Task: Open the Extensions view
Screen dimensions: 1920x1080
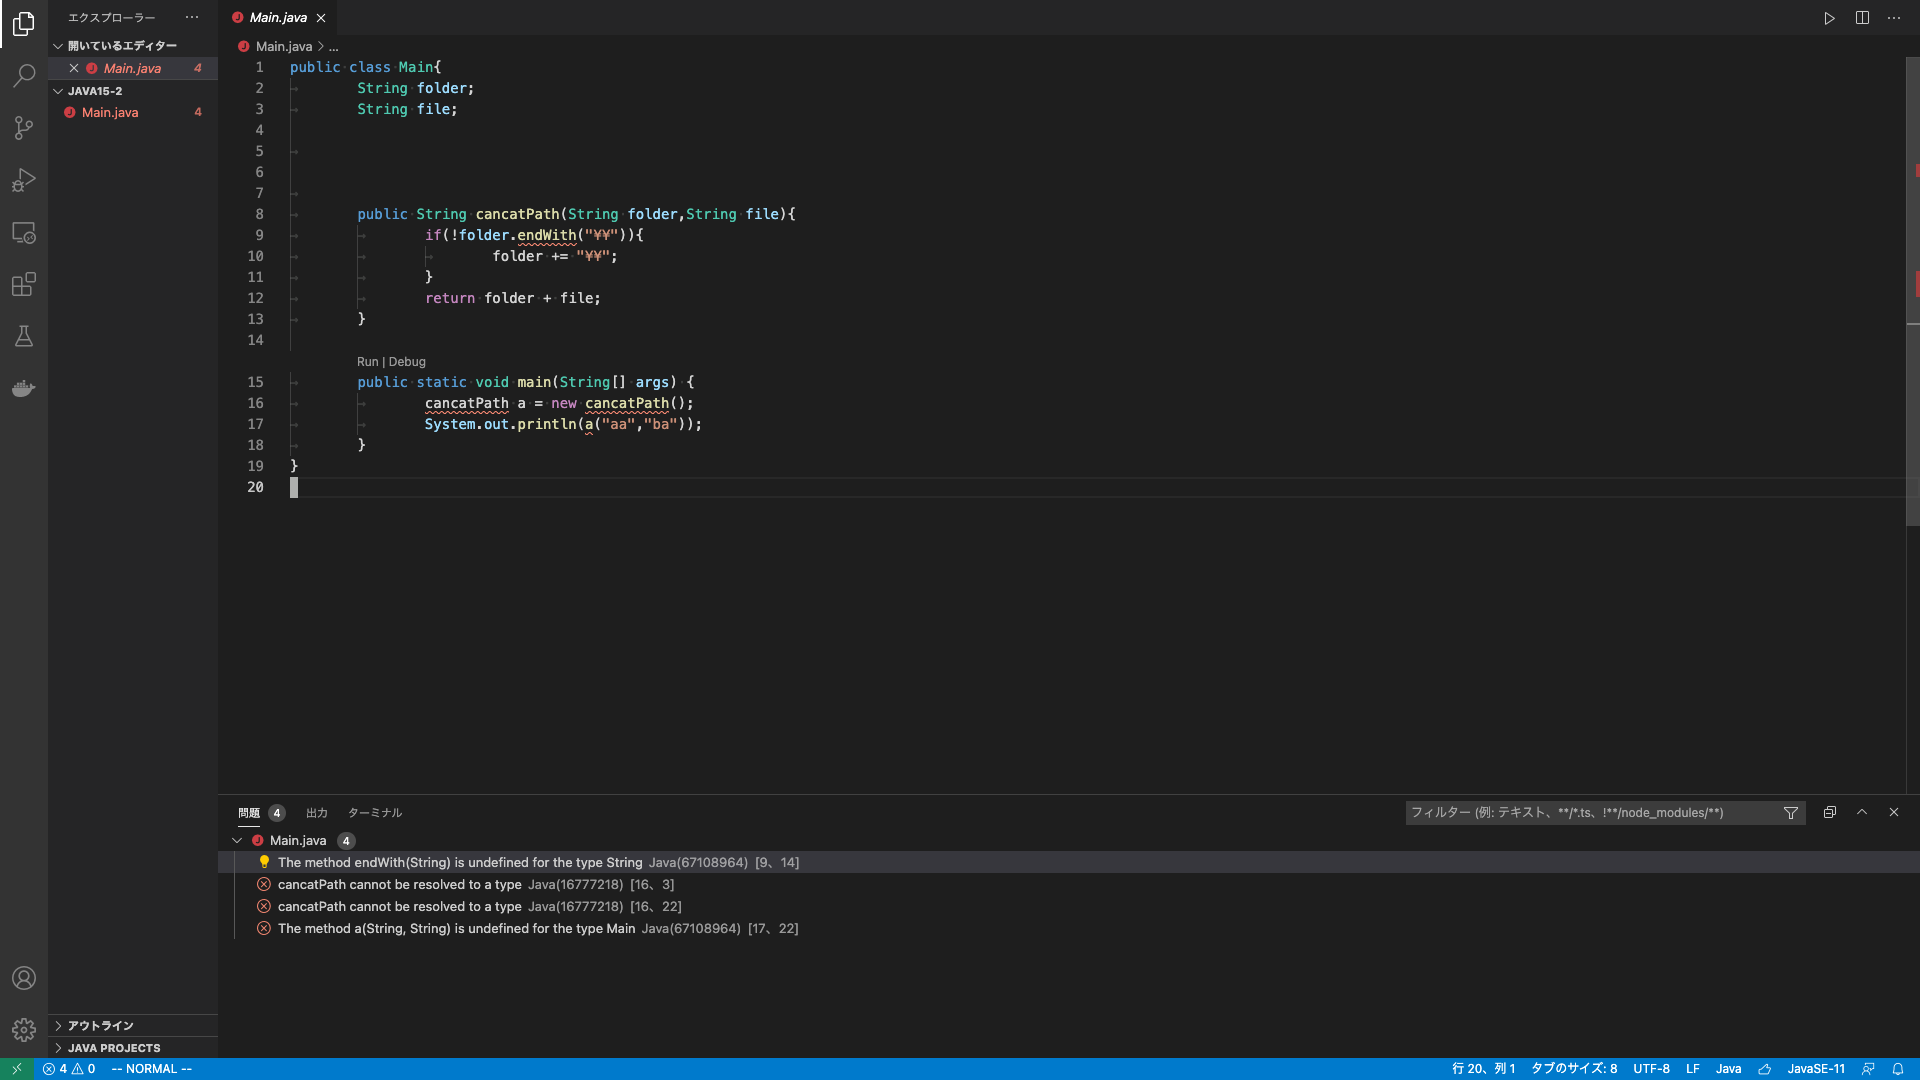Action: pos(24,285)
